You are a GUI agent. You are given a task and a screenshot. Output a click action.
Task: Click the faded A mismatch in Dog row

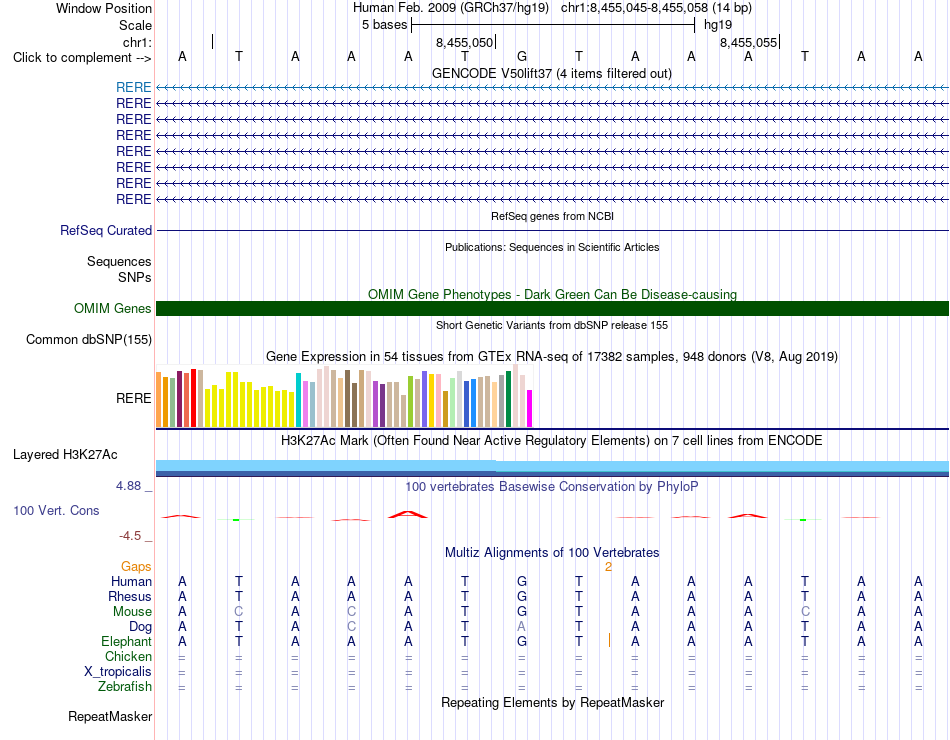pyautogui.click(x=522, y=626)
